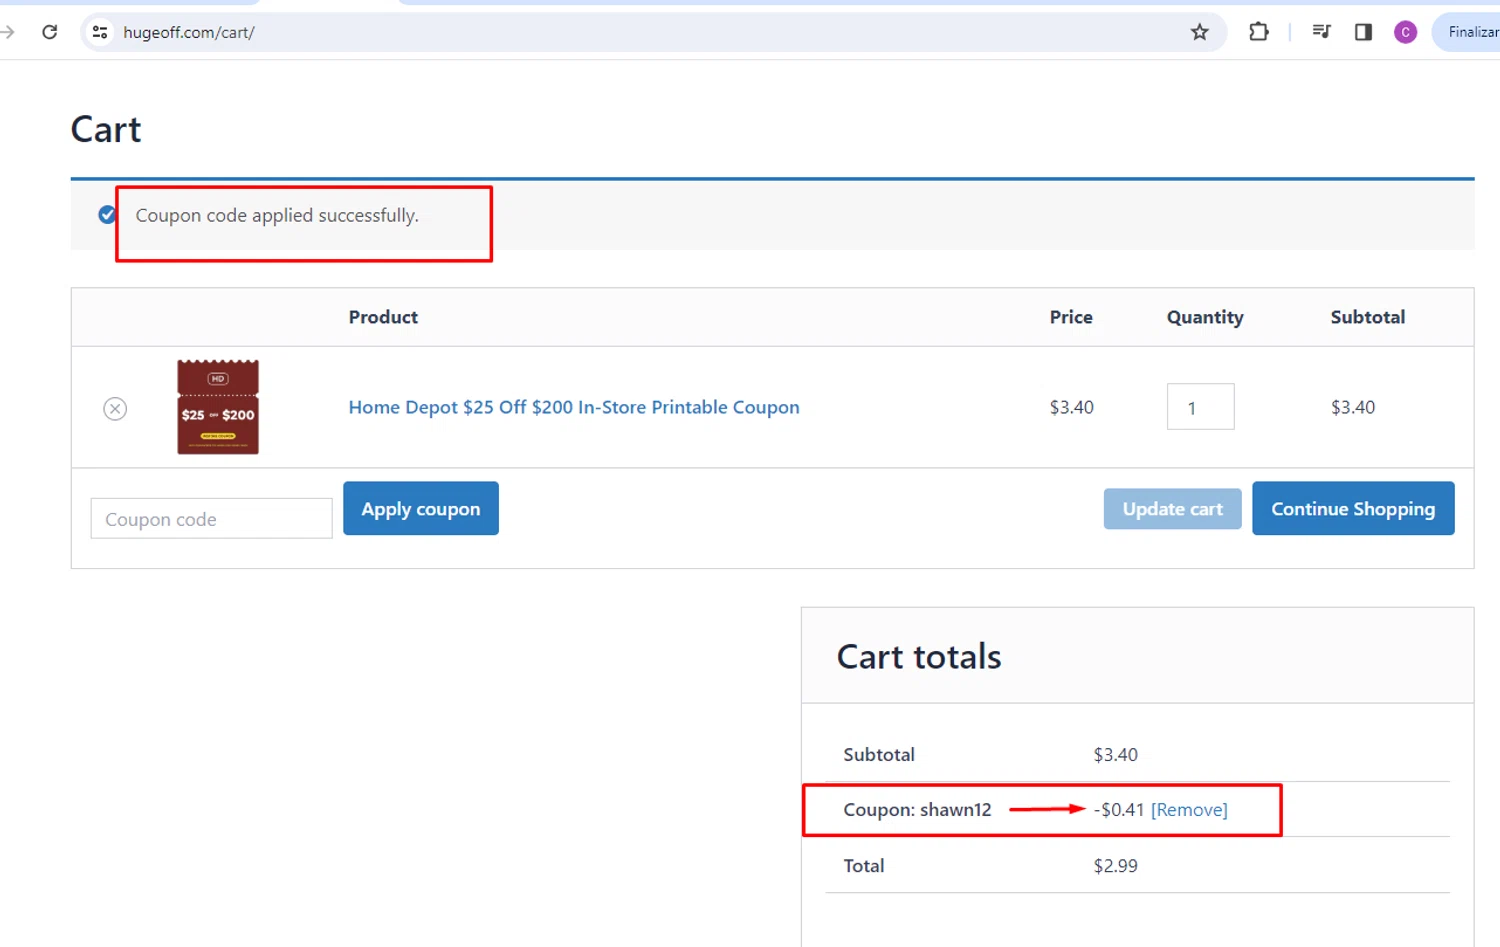Open the Home Depot coupon product thumbnail
Image resolution: width=1500 pixels, height=947 pixels.
[218, 407]
